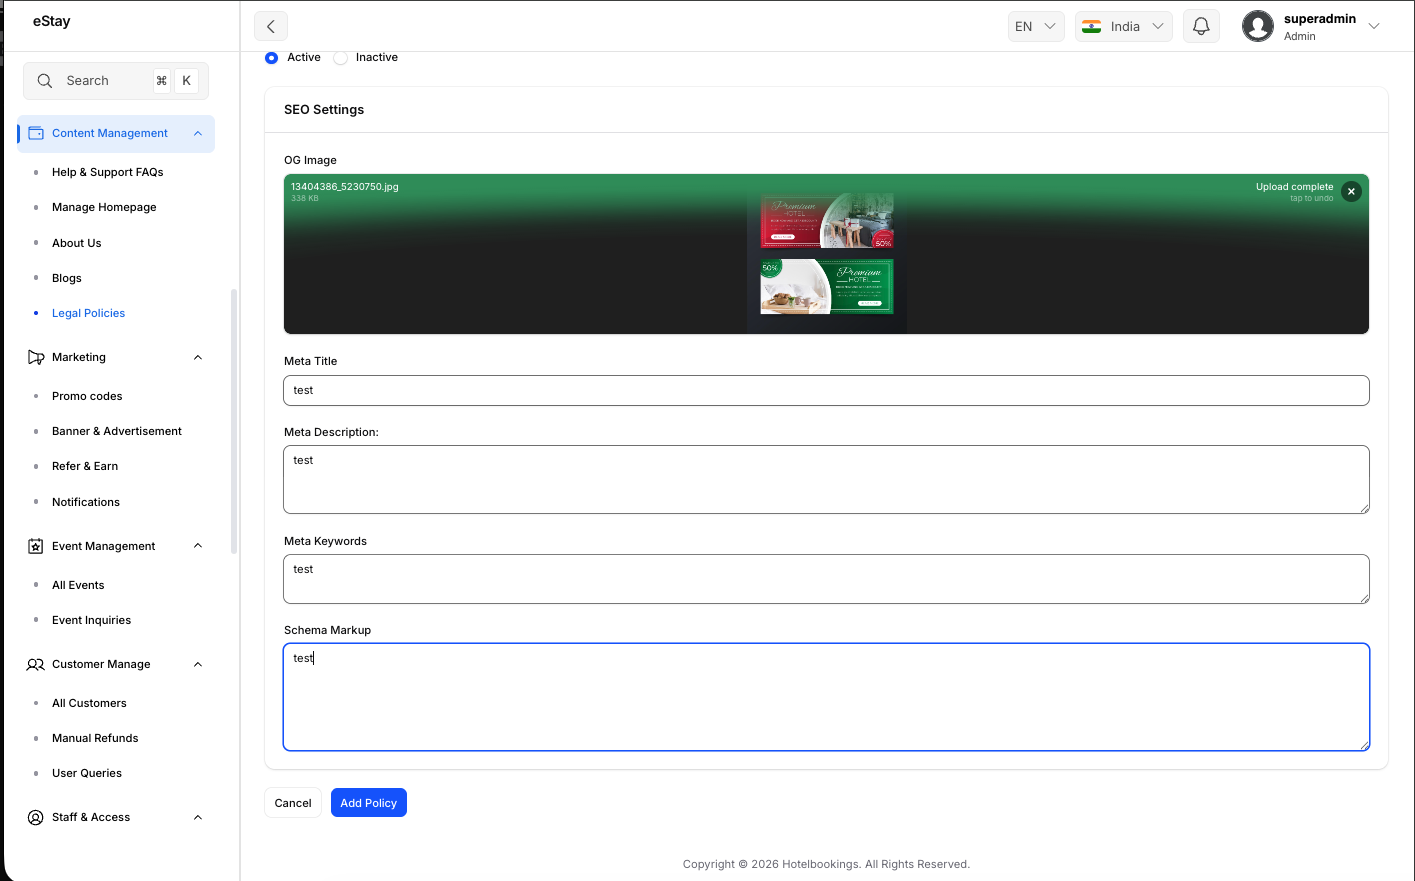Click the superadmin avatar icon
The width and height of the screenshot is (1415, 881).
click(1257, 26)
